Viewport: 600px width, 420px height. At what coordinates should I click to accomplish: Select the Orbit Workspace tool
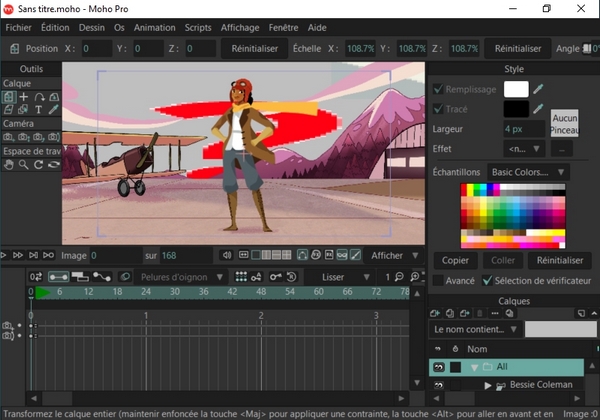[54, 165]
